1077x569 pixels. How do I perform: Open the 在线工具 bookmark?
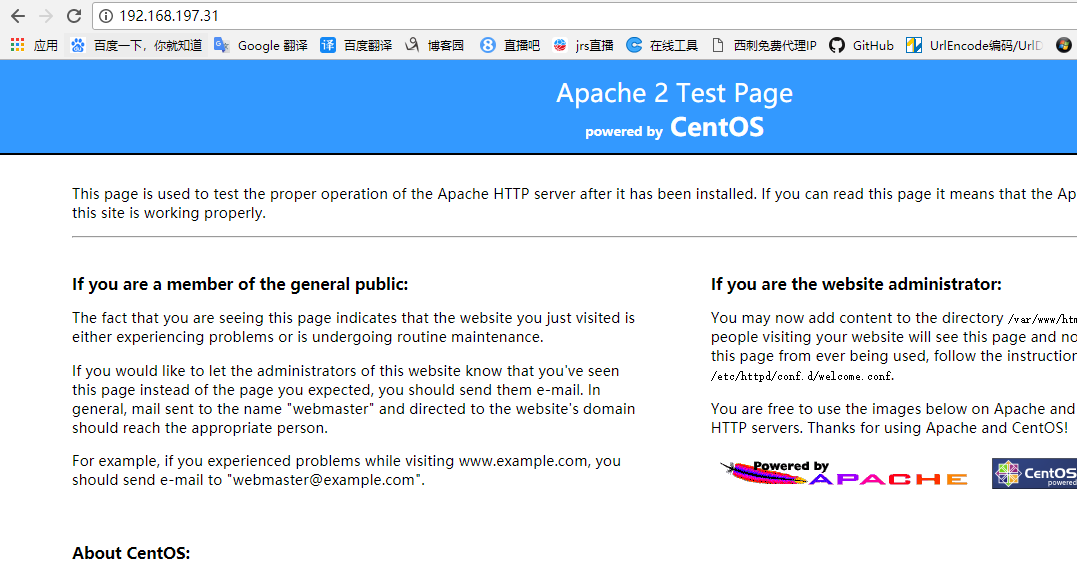coord(663,45)
